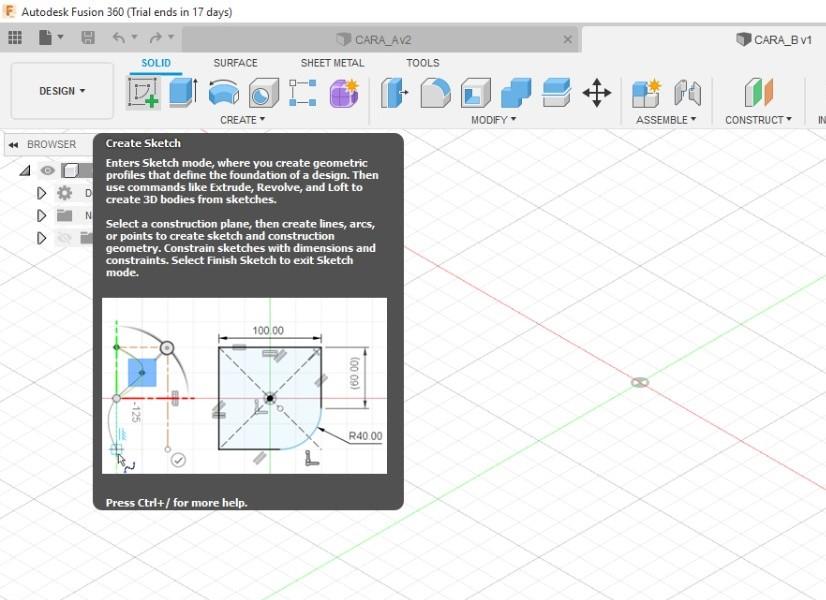
Task: Expand the gear row in browser
Action: pyautogui.click(x=41, y=193)
